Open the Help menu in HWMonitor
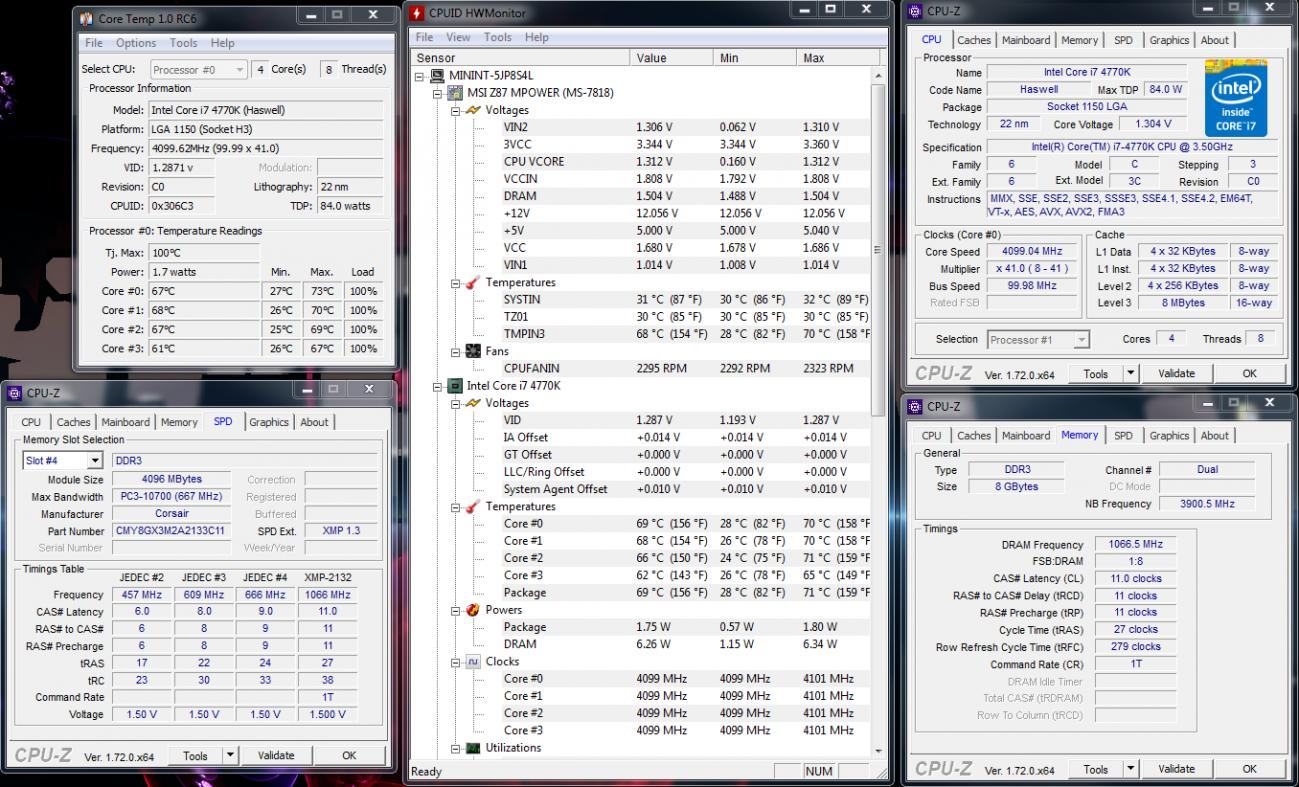Image resolution: width=1299 pixels, height=787 pixels. coord(537,37)
